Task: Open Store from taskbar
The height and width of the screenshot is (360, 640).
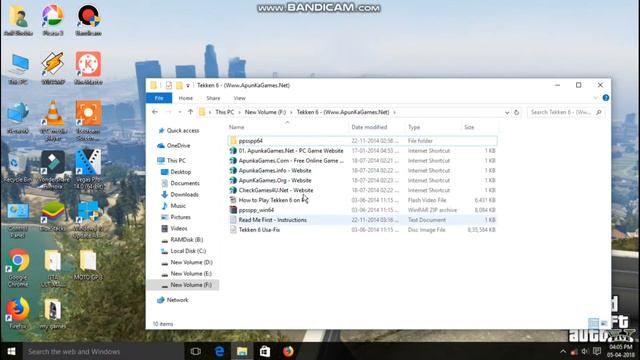Action: pyautogui.click(x=265, y=351)
